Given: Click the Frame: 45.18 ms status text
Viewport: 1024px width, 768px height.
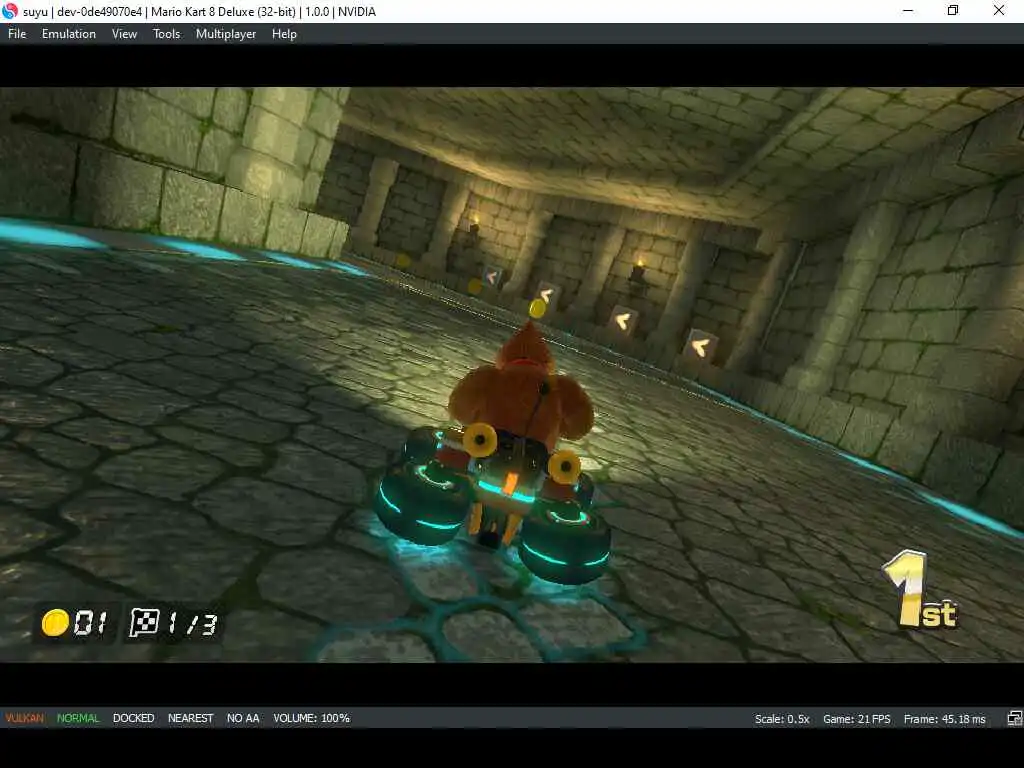Looking at the screenshot, I should 944,719.
